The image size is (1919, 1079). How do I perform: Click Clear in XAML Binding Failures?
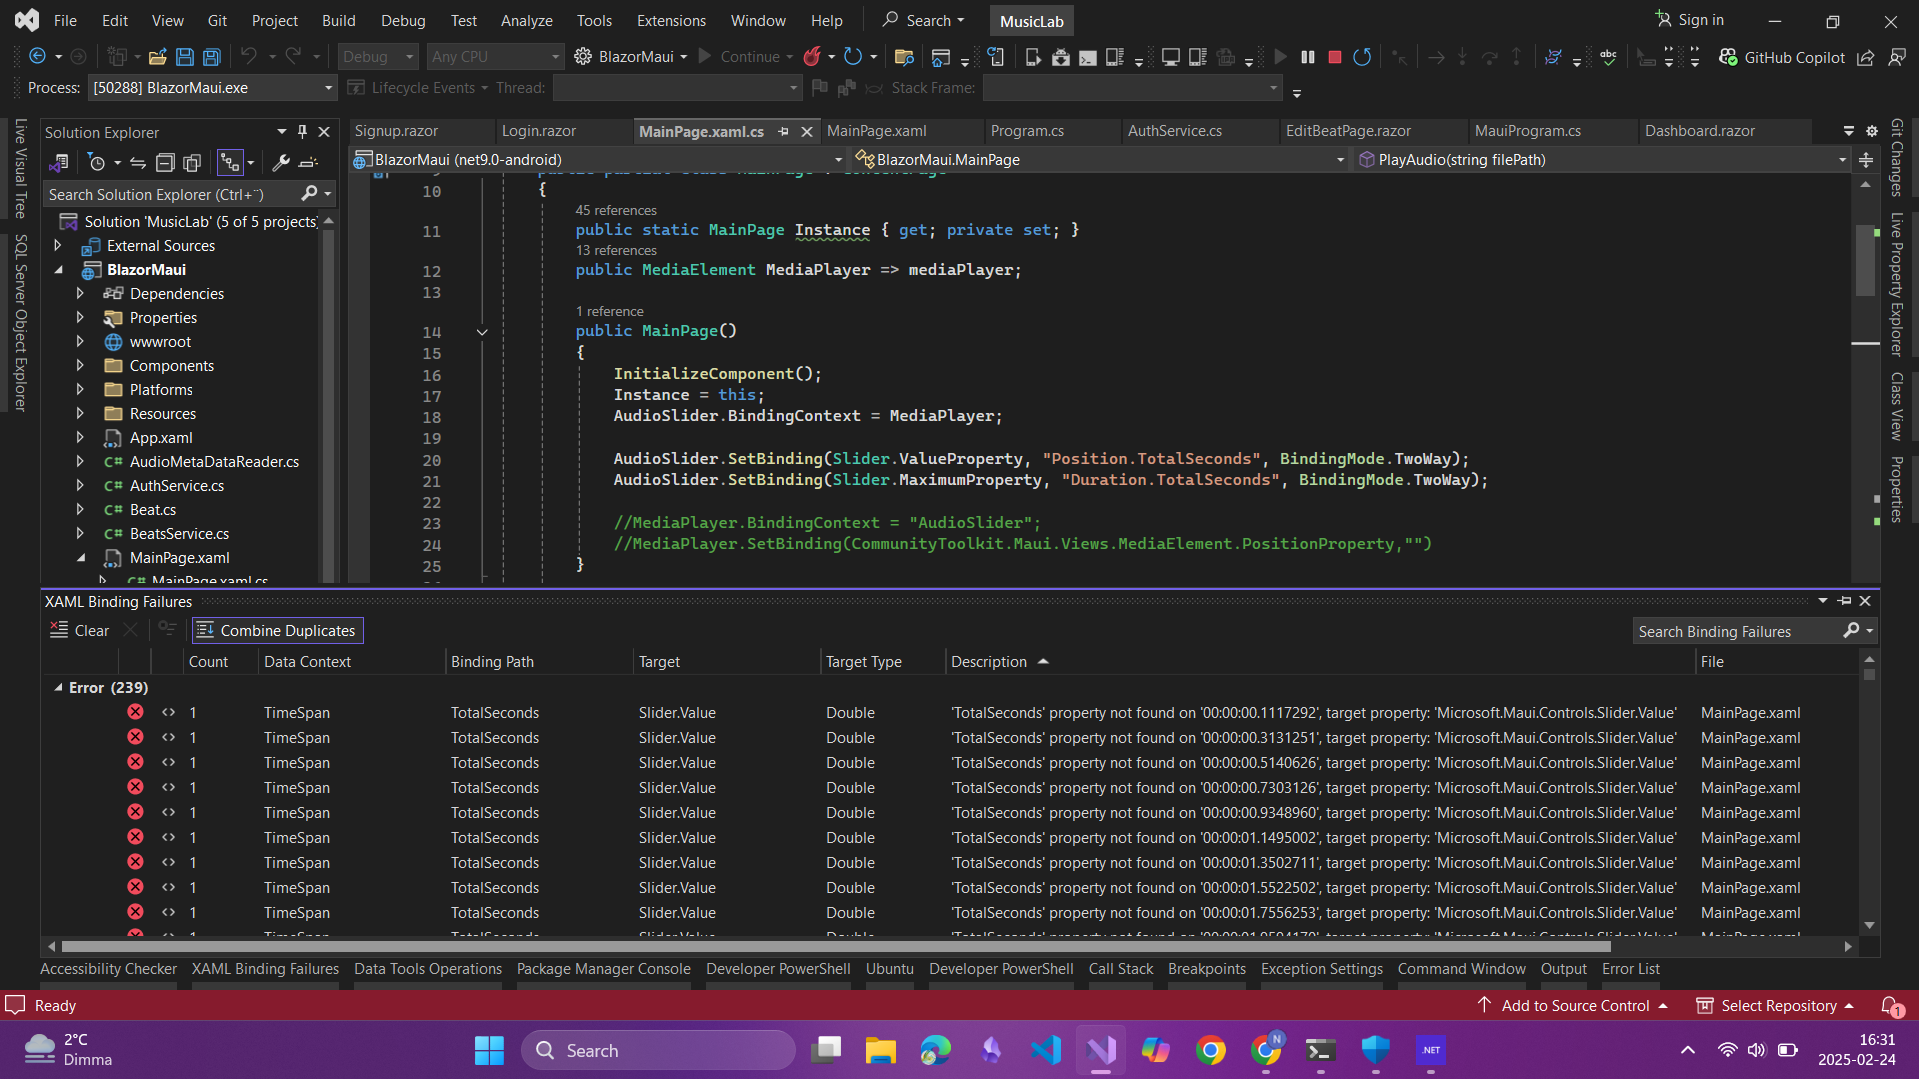tap(79, 630)
